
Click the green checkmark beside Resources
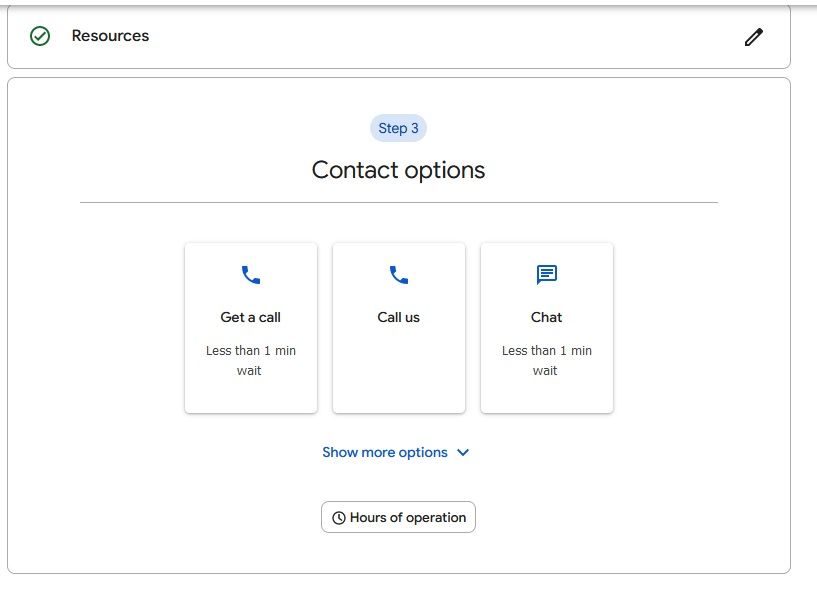40,36
